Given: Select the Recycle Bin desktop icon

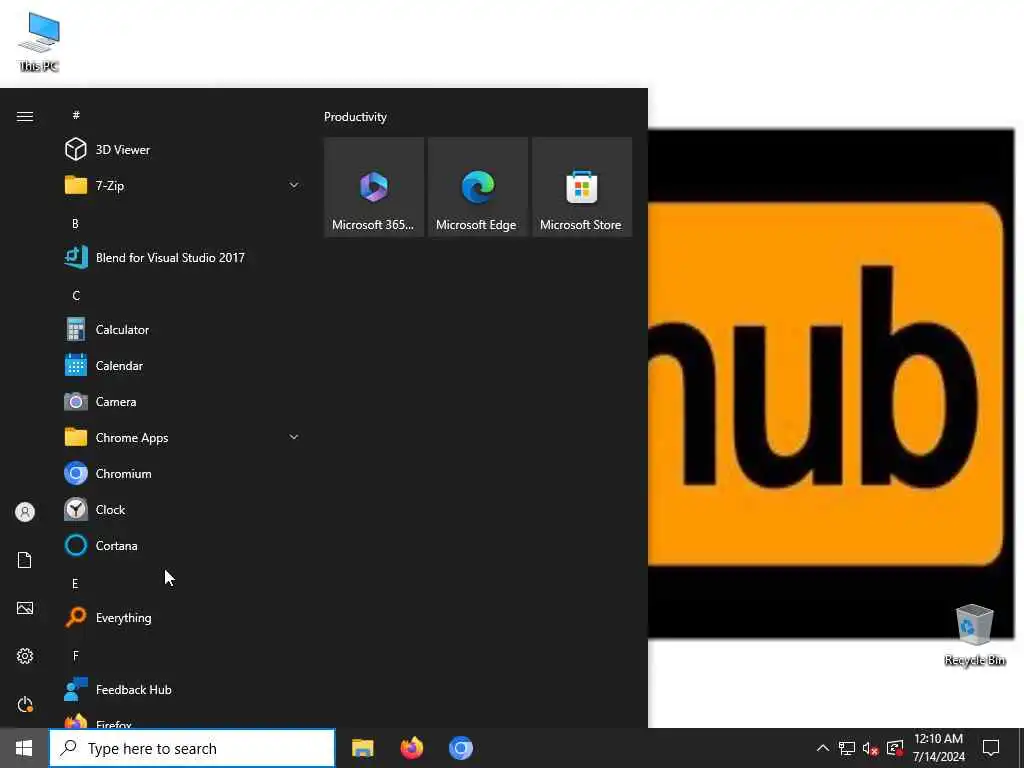Looking at the screenshot, I should [x=974, y=635].
